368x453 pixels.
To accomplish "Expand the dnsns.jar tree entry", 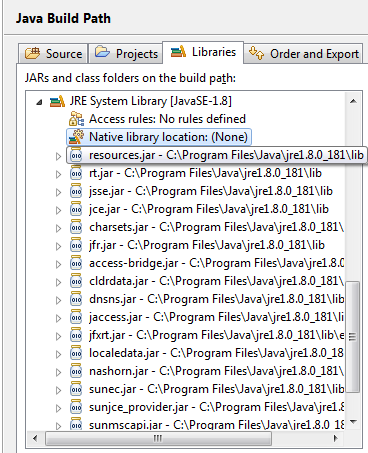I will click(x=58, y=300).
